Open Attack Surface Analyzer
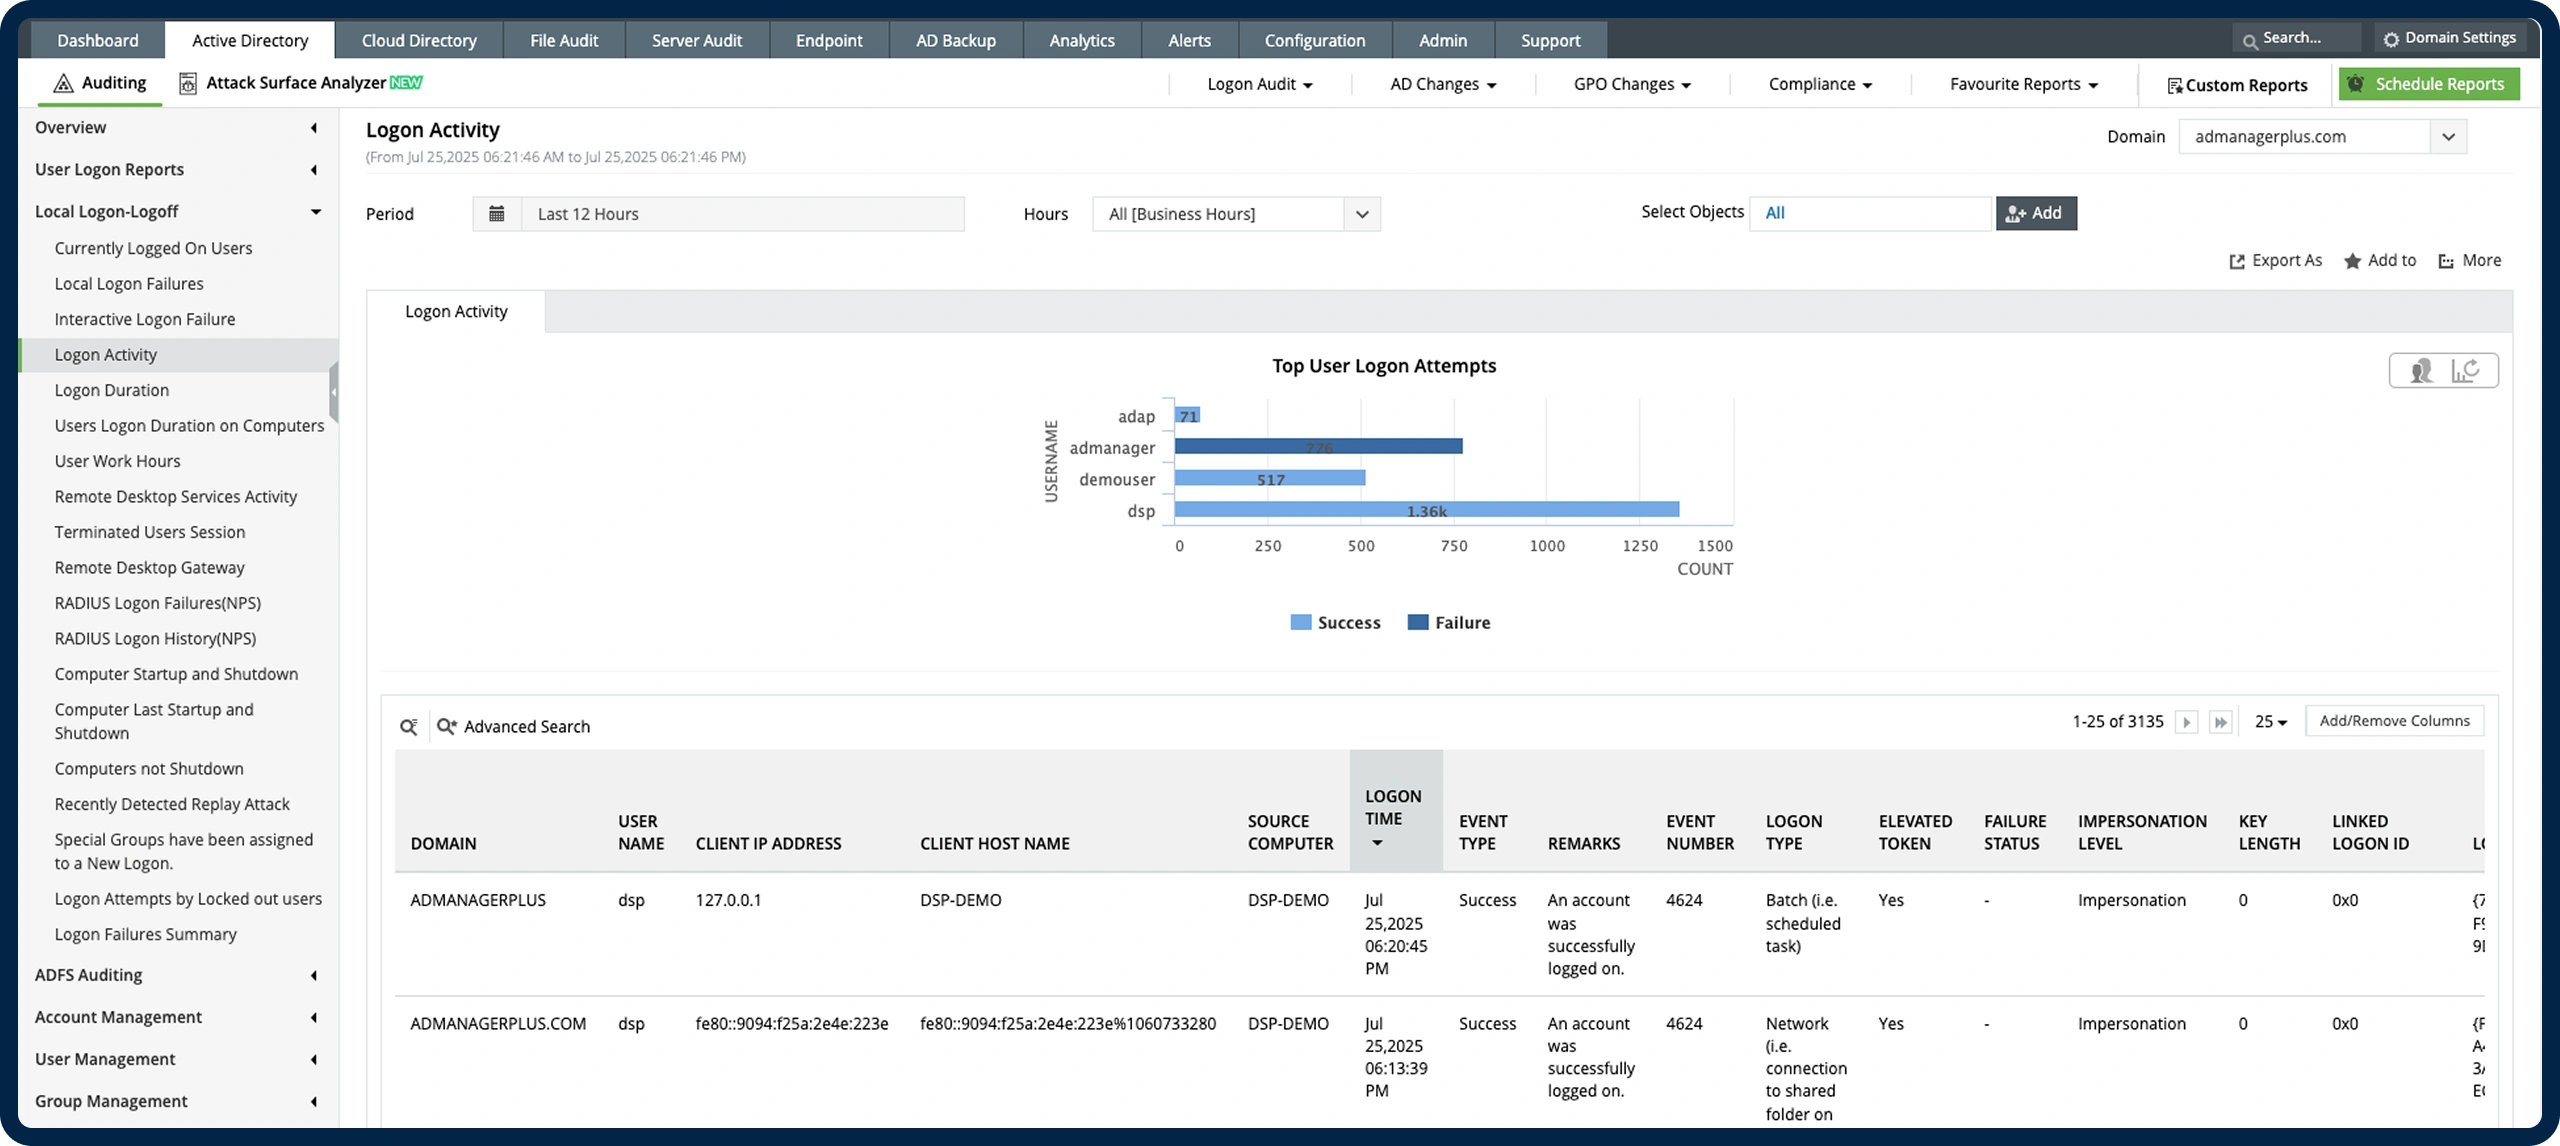Image resolution: width=2560 pixels, height=1146 pixels. coord(296,83)
